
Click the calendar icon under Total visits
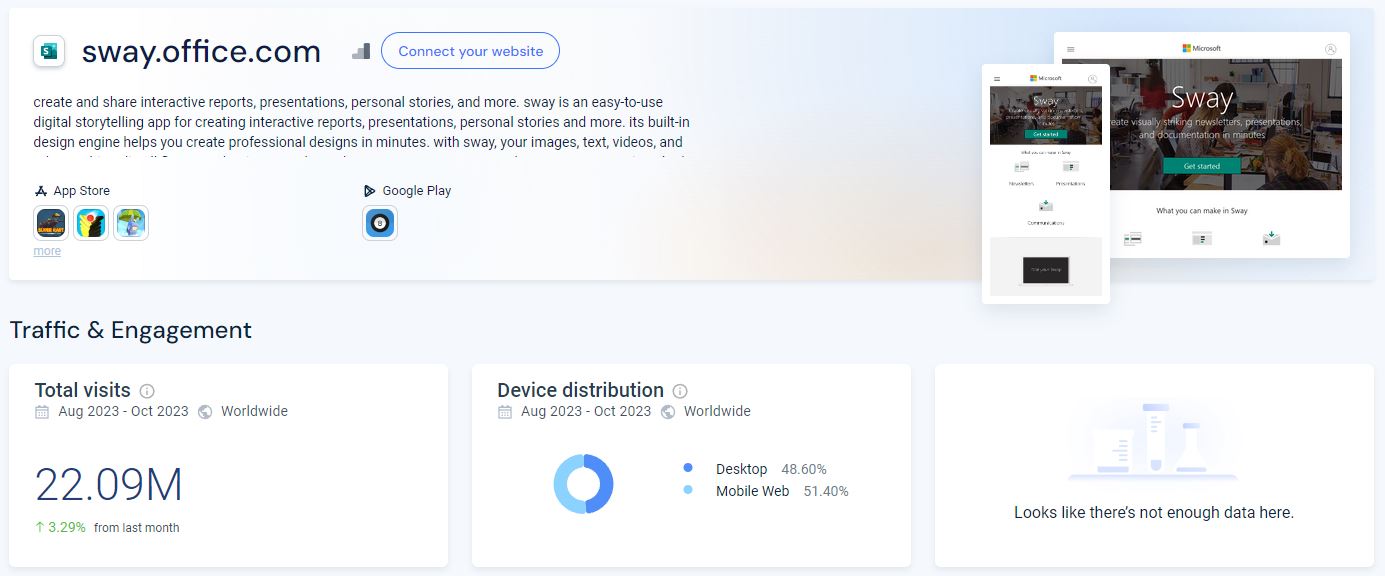click(42, 412)
